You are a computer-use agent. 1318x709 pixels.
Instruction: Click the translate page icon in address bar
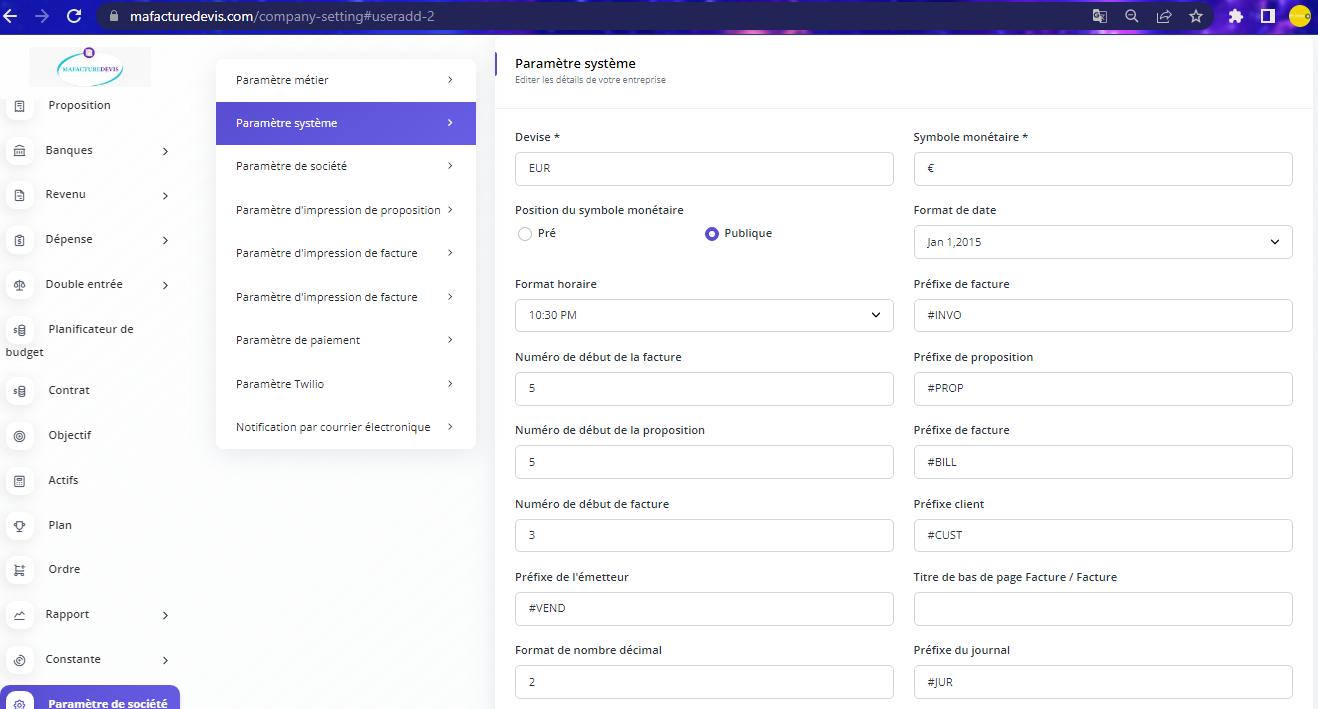(1099, 16)
